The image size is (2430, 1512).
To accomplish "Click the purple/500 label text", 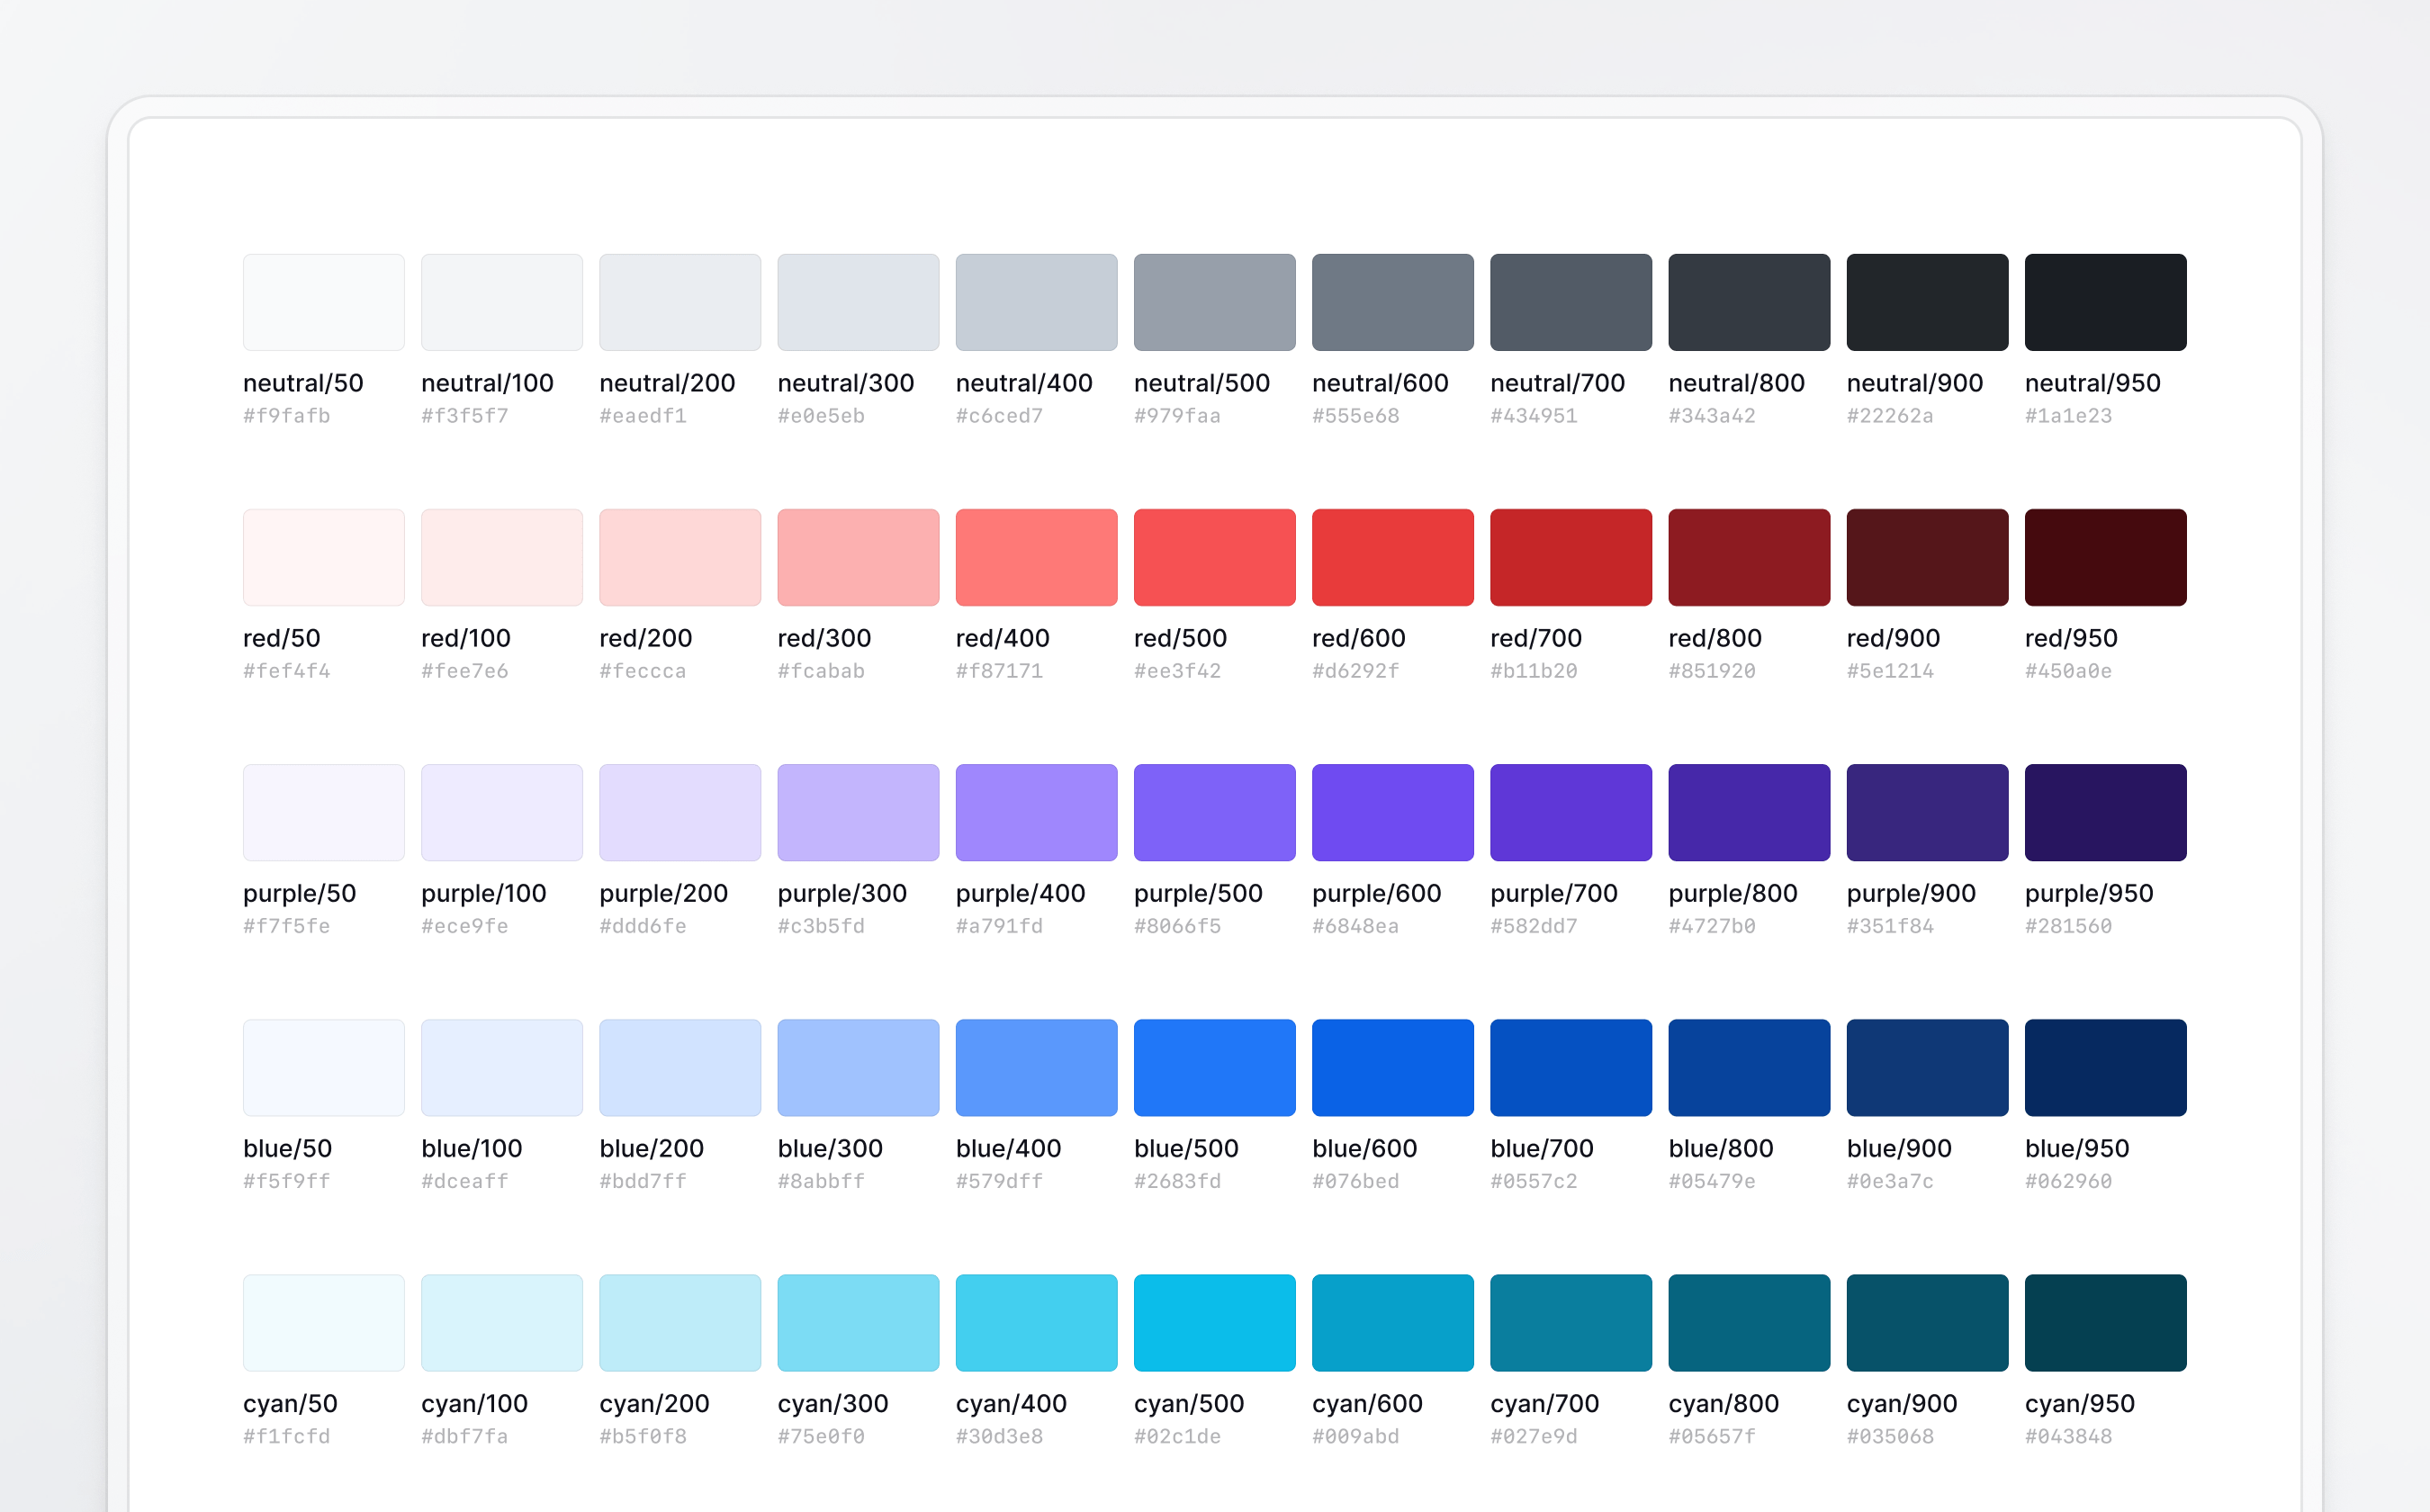I will [x=1199, y=893].
